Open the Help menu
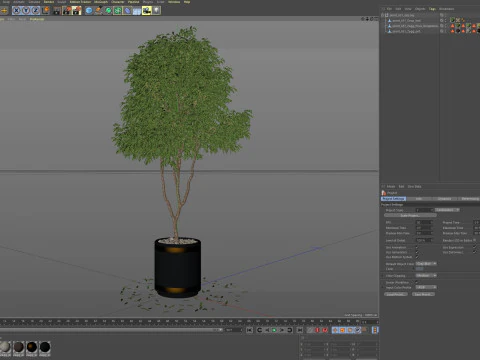Viewport: 480px width, 360px height. click(187, 2)
